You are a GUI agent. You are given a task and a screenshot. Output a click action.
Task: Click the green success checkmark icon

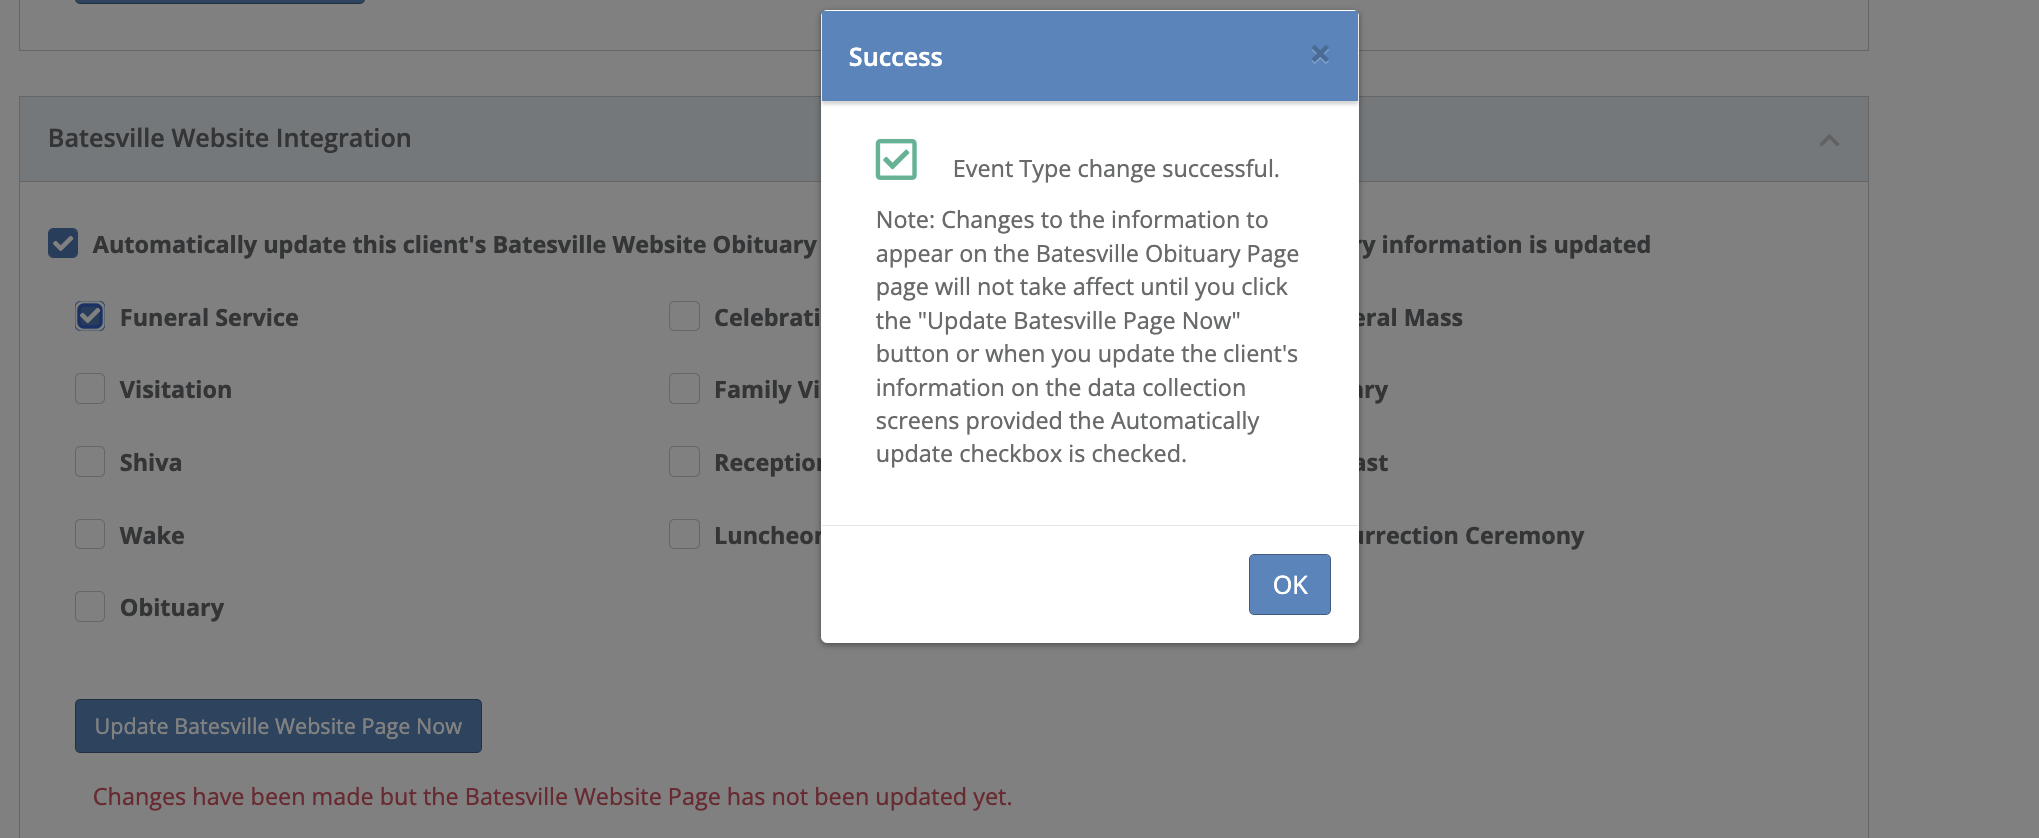point(896,160)
